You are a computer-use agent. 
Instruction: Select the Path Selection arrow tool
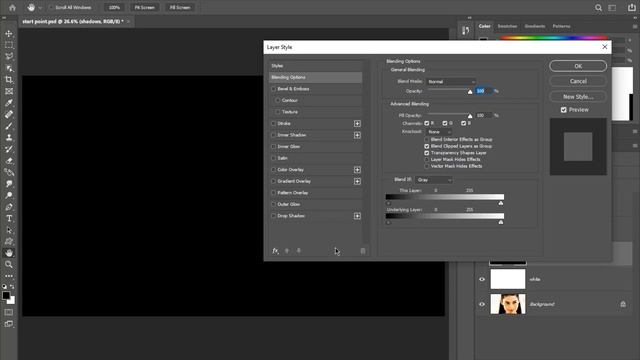pos(9,230)
